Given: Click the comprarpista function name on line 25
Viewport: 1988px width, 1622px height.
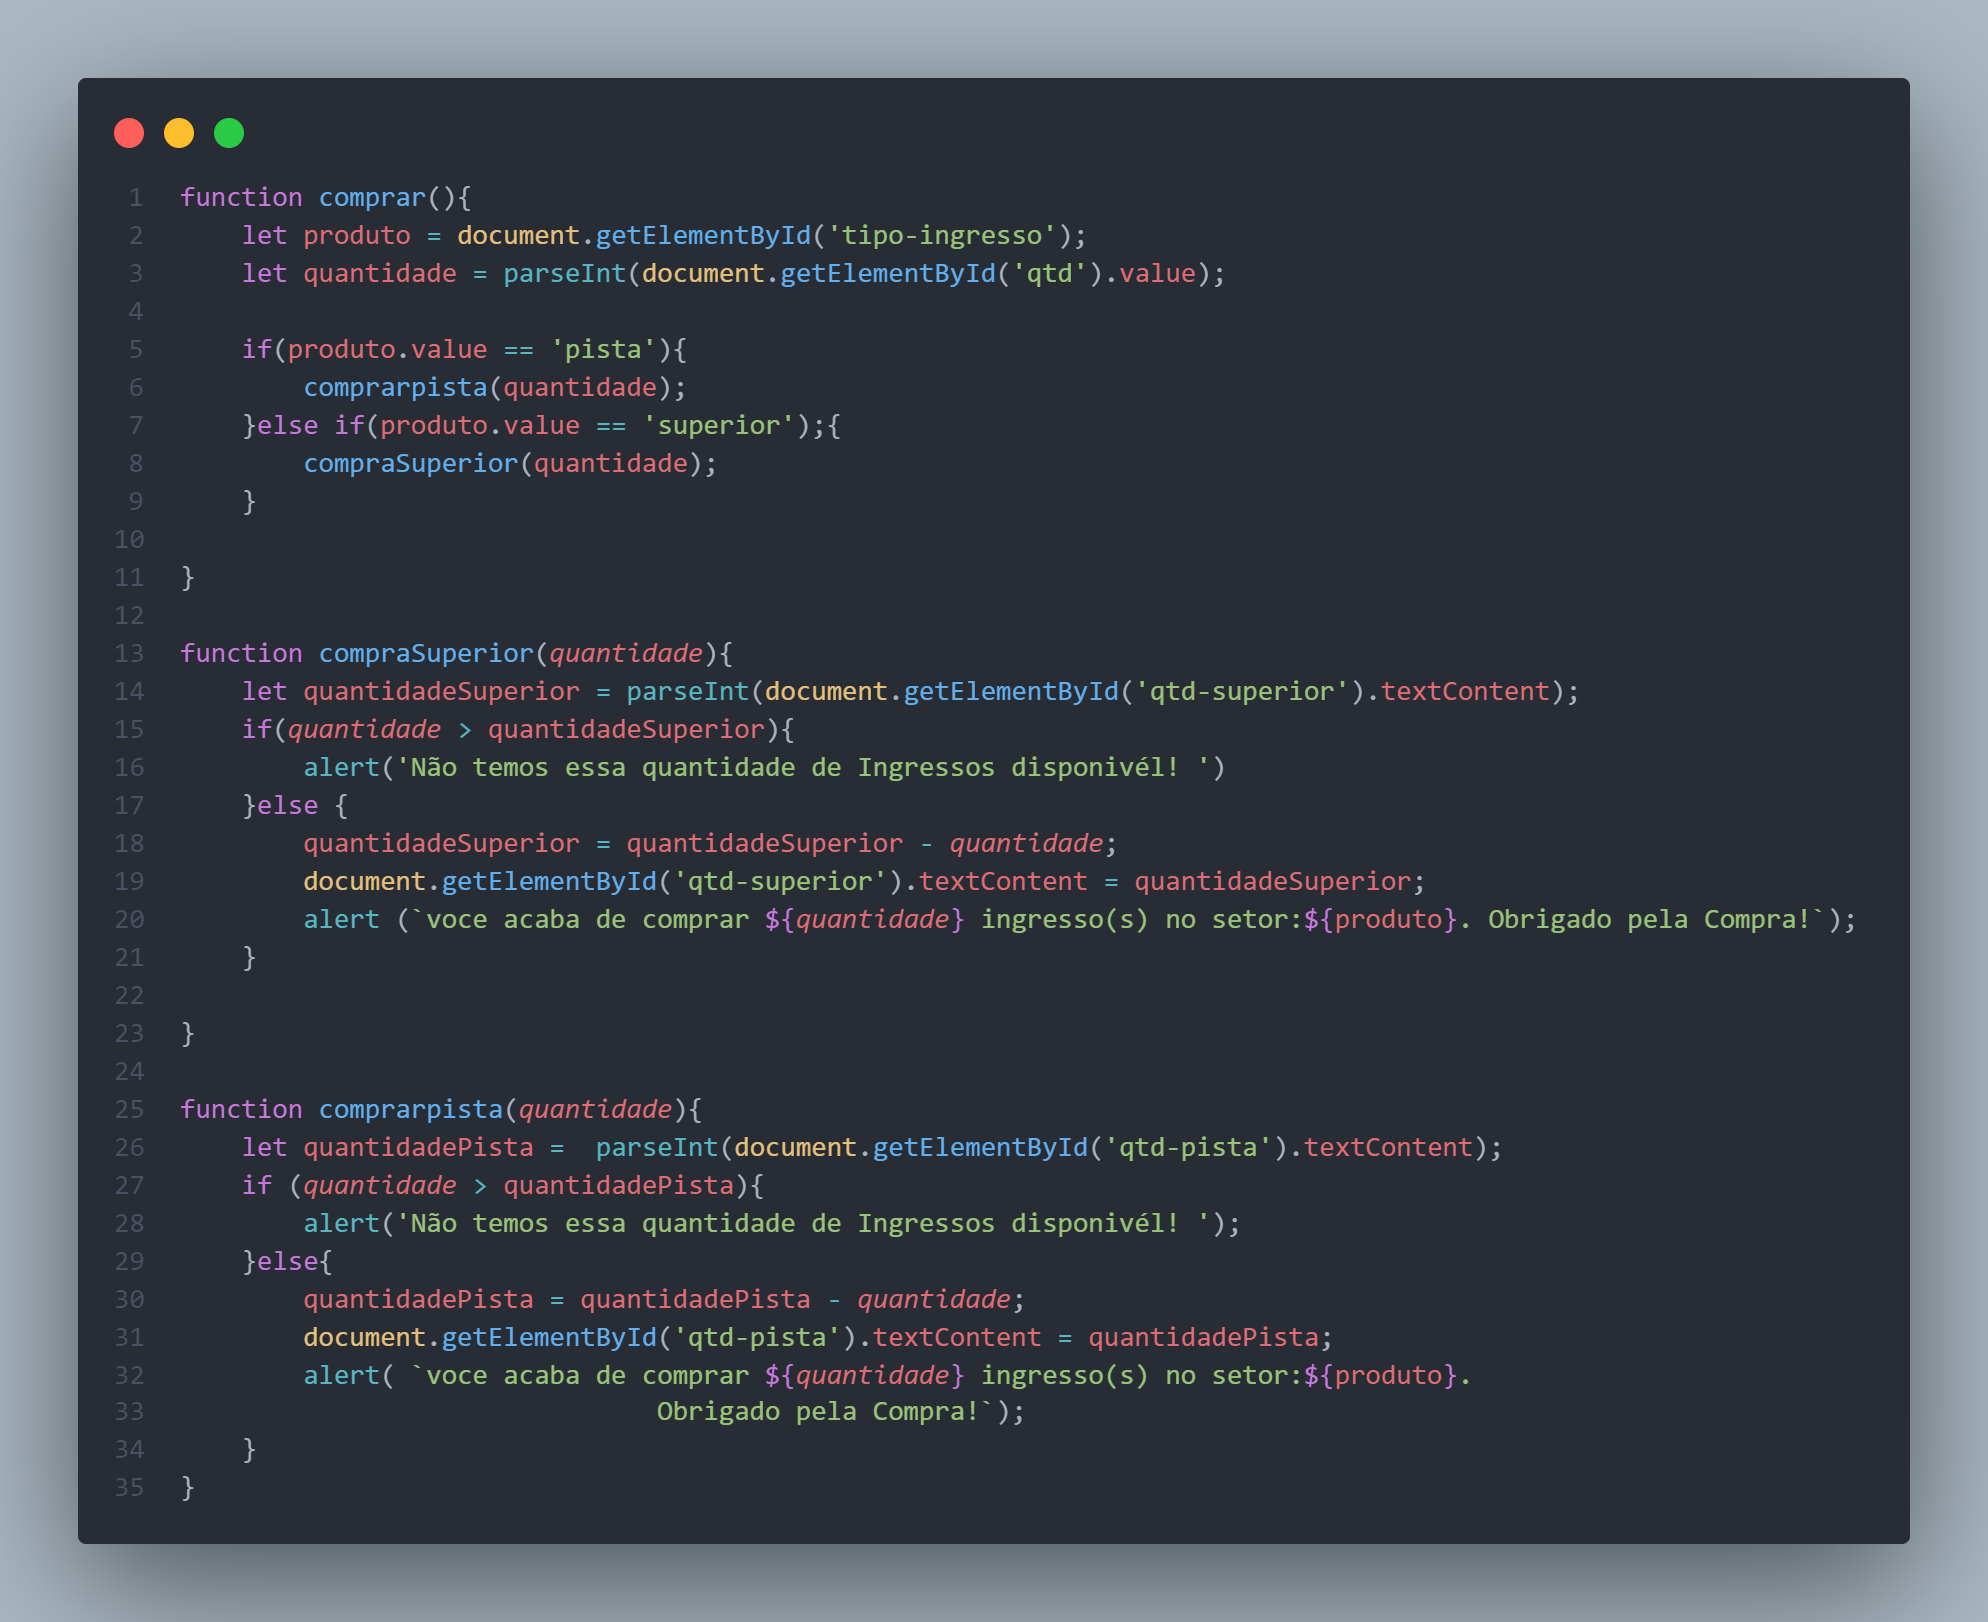Looking at the screenshot, I should 411,1109.
